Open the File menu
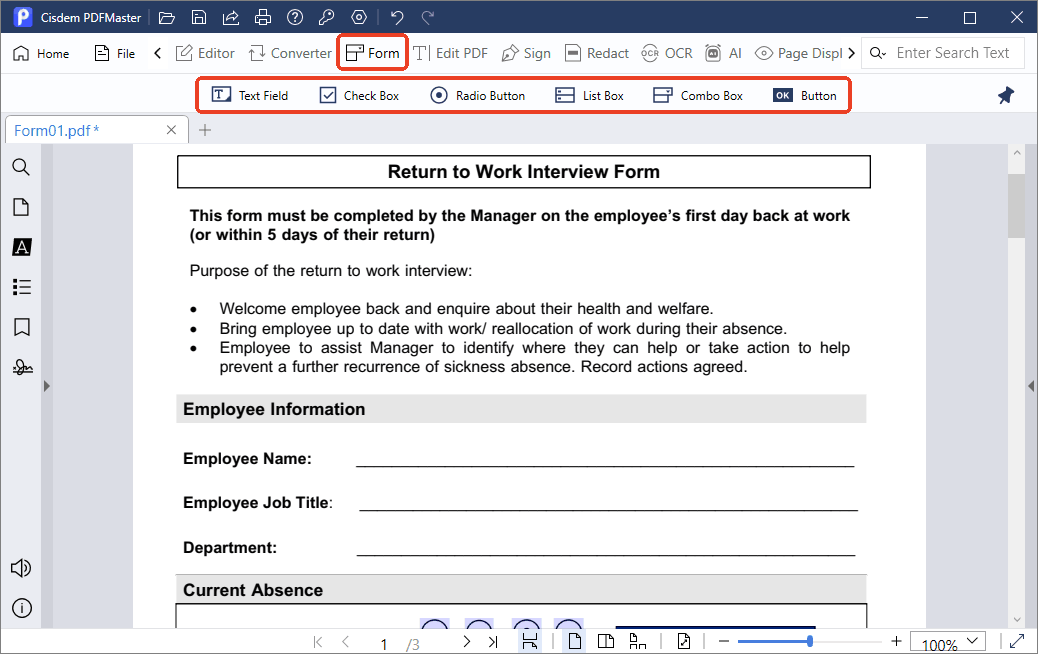Viewport: 1038px width, 654px height. point(115,53)
